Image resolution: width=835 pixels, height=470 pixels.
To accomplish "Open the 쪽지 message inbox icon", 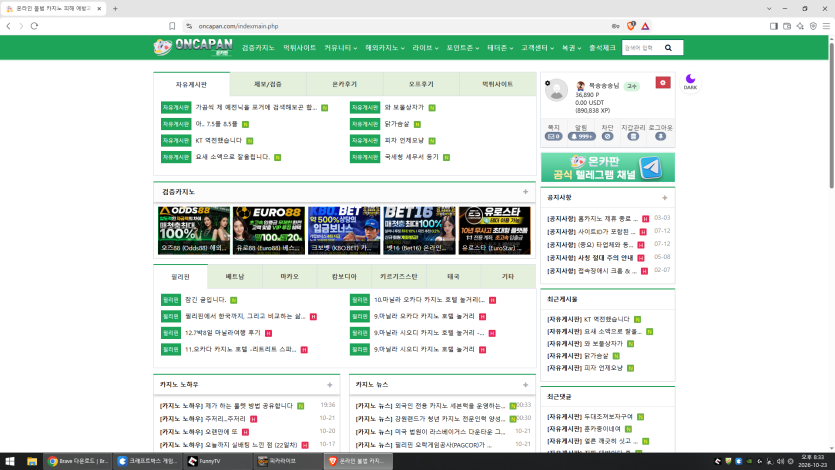I will point(553,136).
